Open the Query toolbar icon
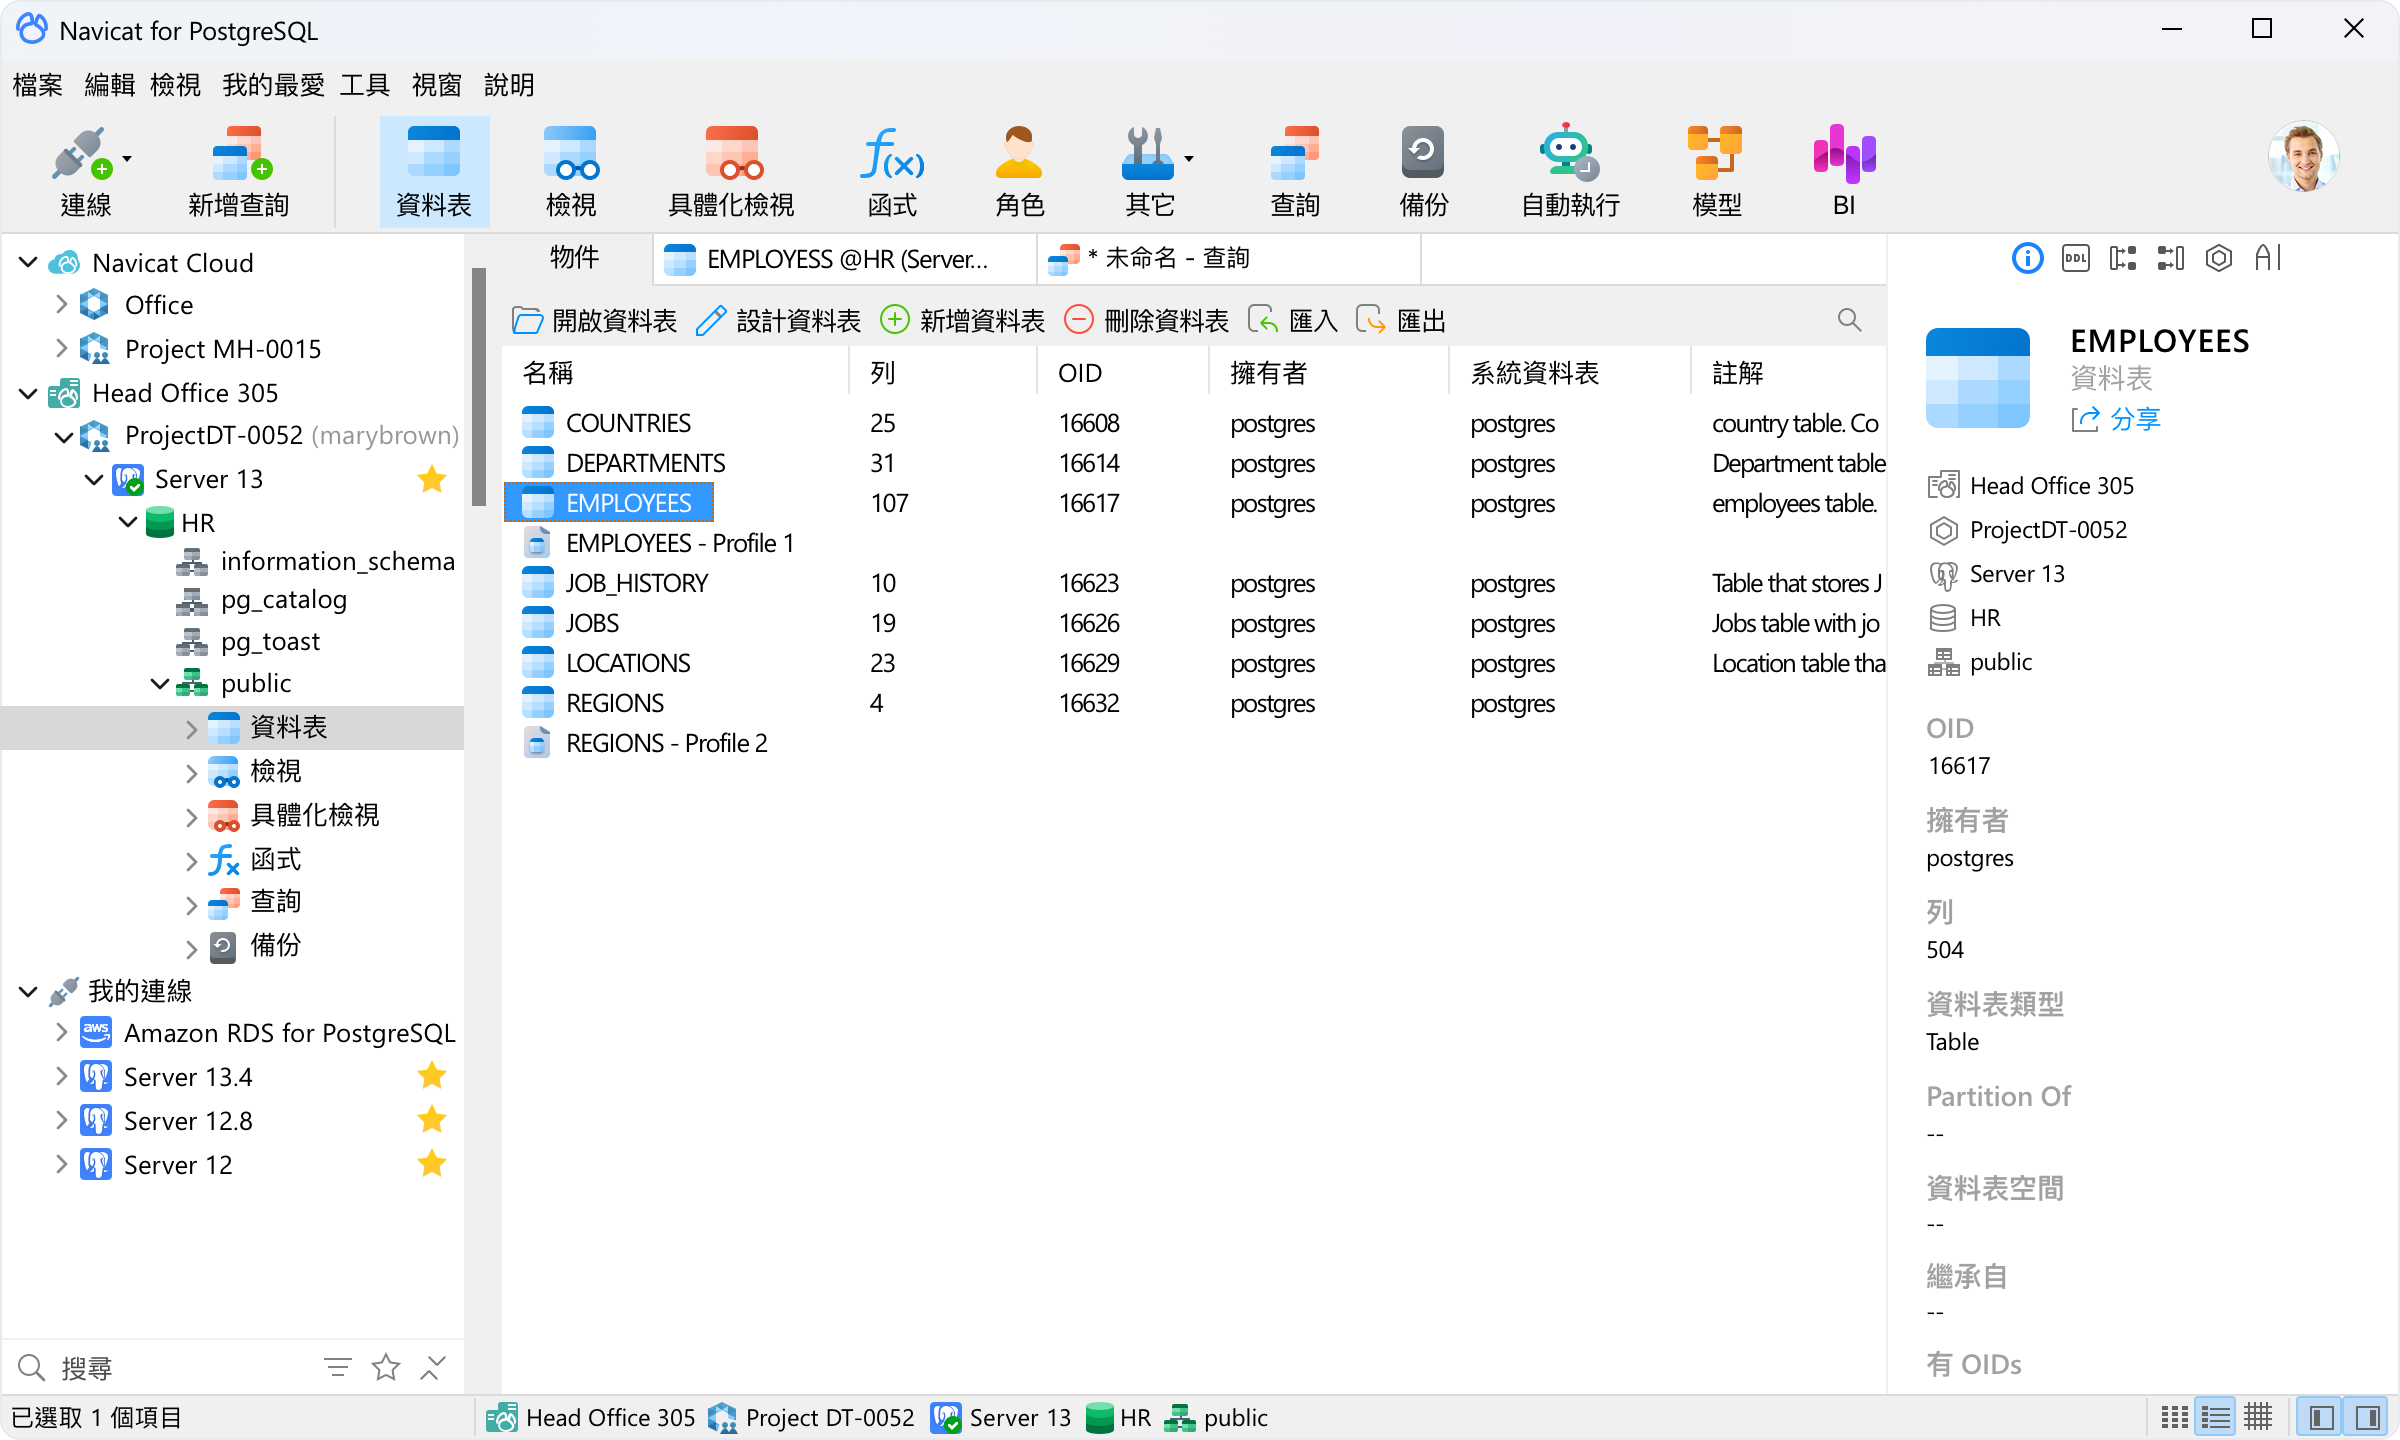This screenshot has height=1440, width=2400. tap(1295, 172)
